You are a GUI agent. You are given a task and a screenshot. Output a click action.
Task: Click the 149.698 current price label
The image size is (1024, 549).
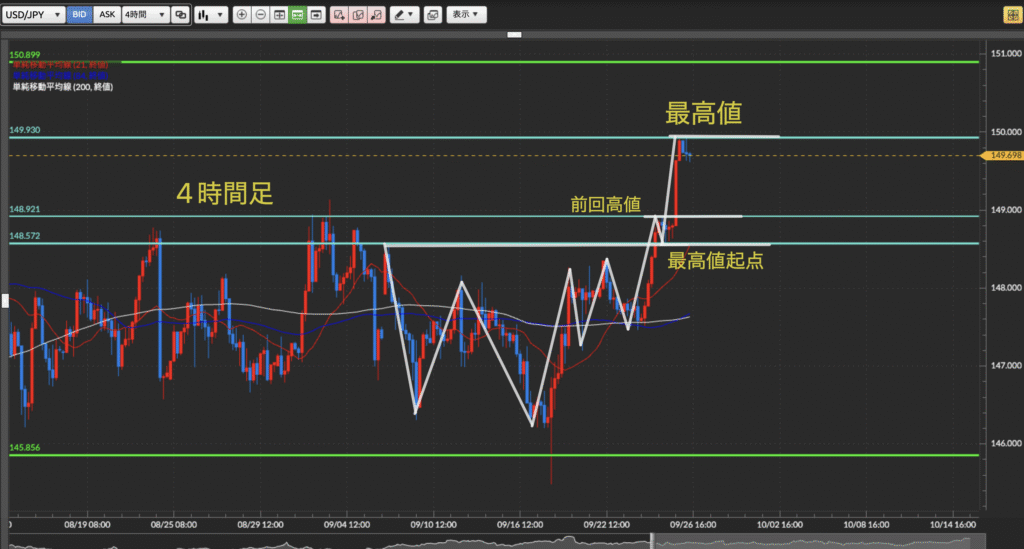1003,155
